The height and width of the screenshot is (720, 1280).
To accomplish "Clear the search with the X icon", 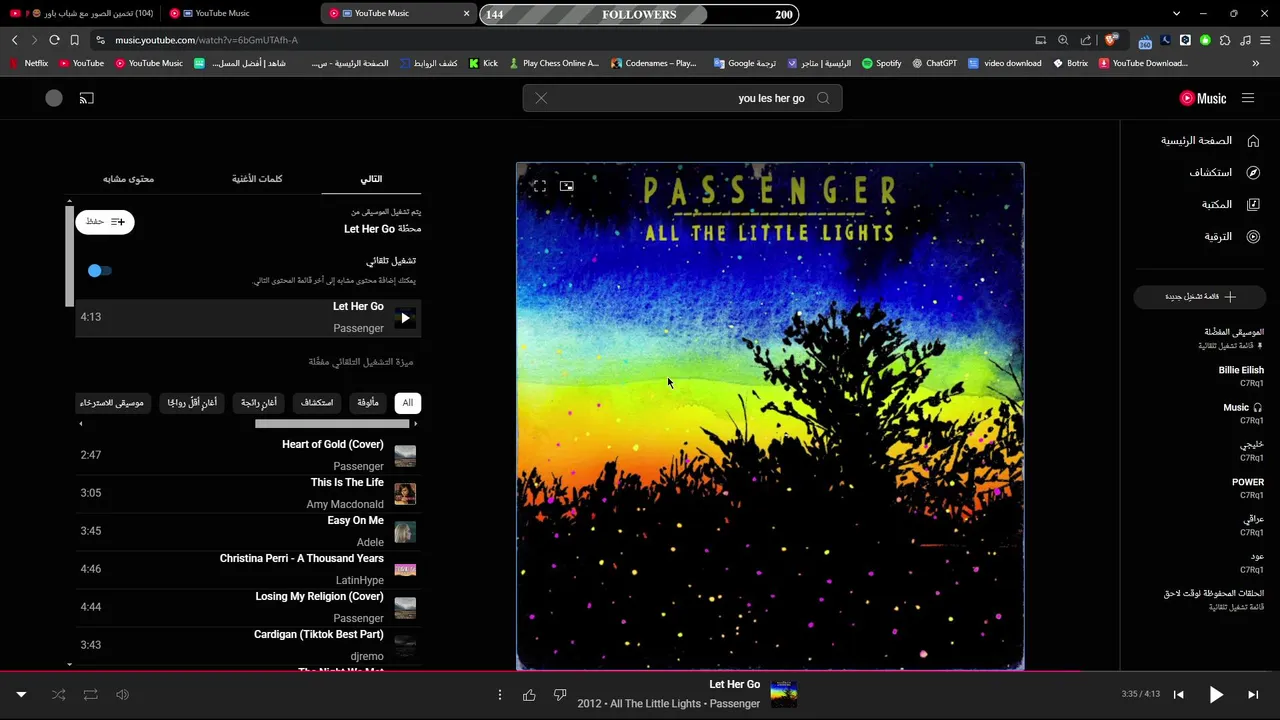I will 541,98.
